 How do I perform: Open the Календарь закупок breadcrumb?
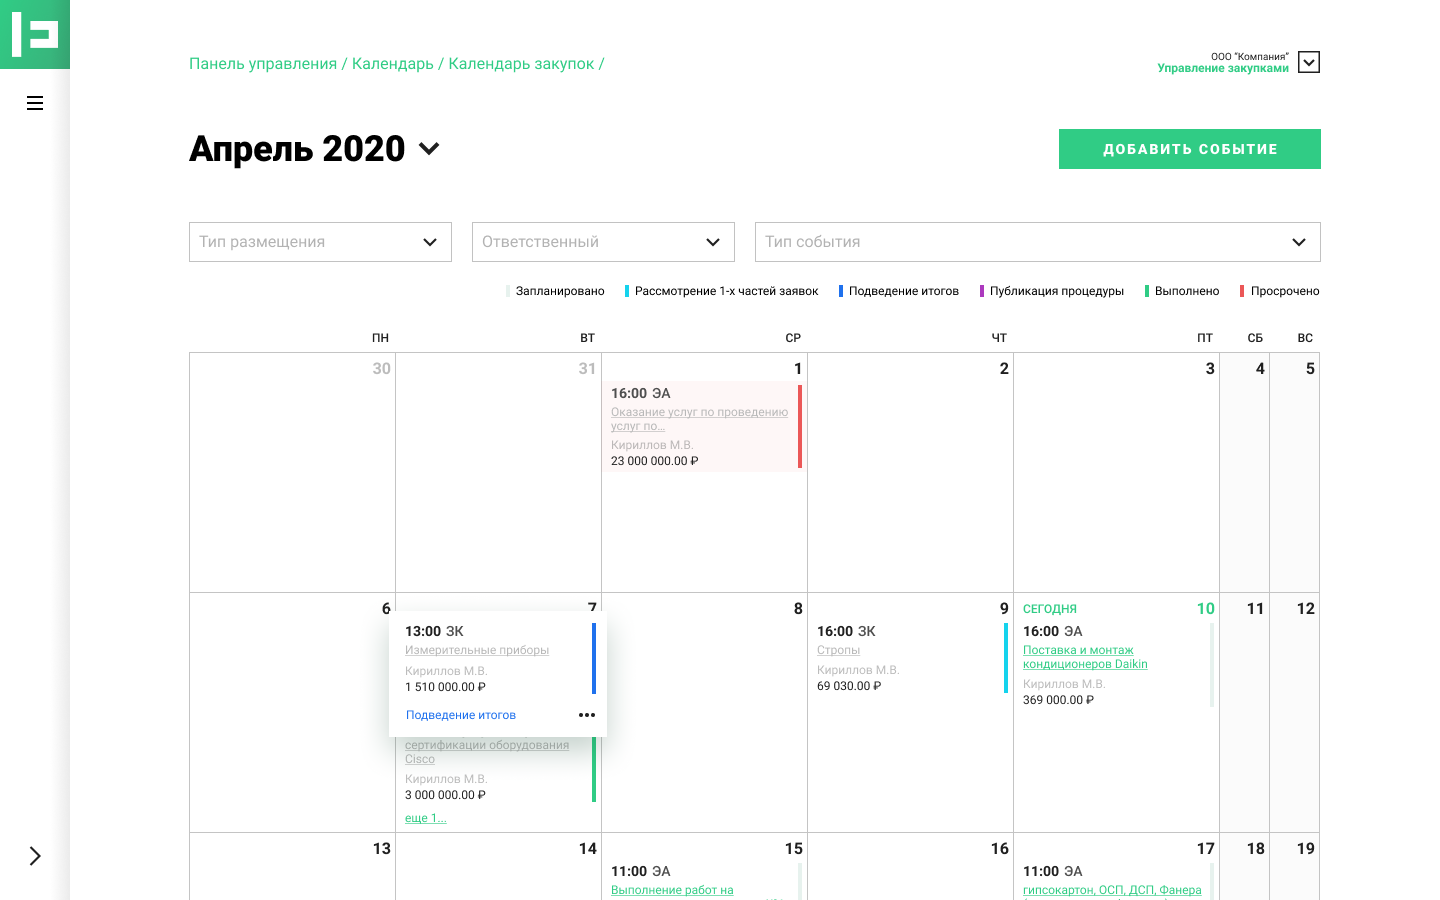(521, 64)
